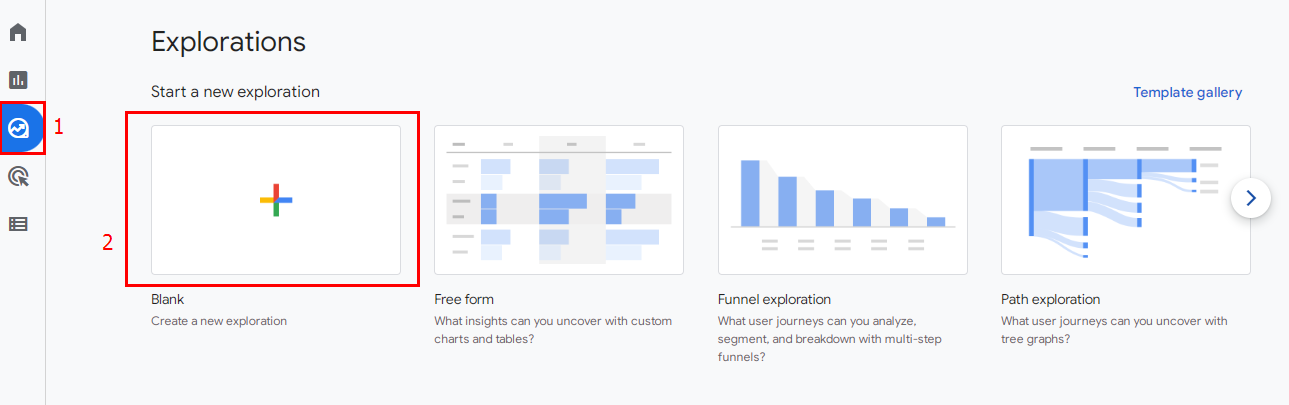Open the Advertising target icon
Image resolution: width=1289 pixels, height=405 pixels.
coord(18,177)
